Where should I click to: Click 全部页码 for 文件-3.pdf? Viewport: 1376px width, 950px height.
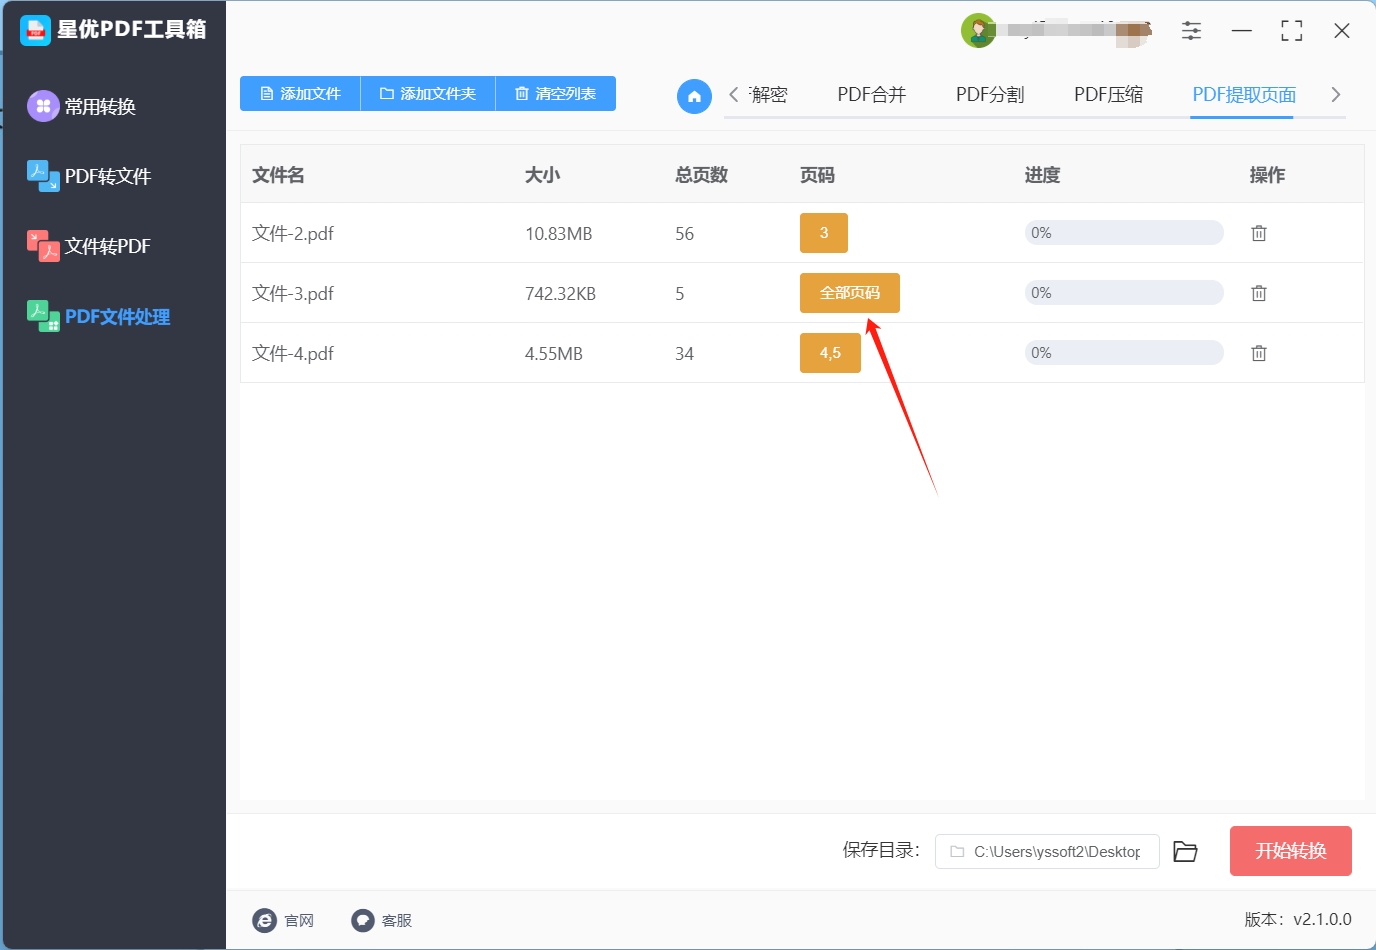850,293
